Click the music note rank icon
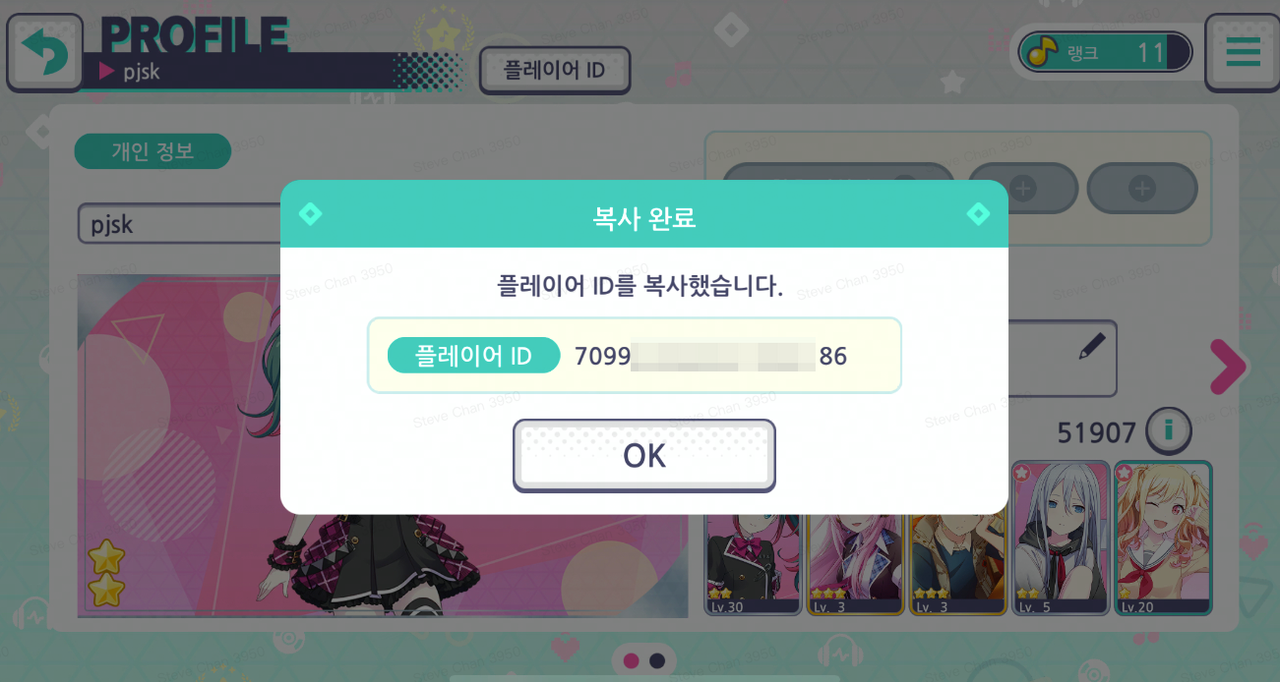Screen dimensions: 1280x682 tap(1043, 52)
